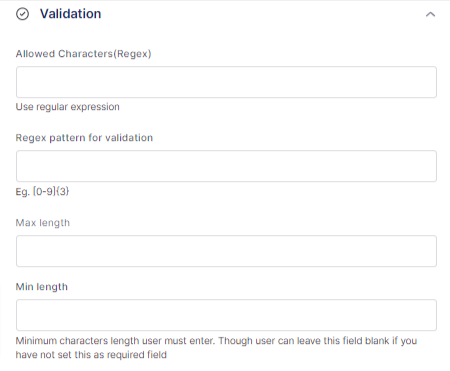Viewport: 450px width, 371px height.
Task: Collapse the Validation section with the chevron
Action: pyautogui.click(x=430, y=14)
